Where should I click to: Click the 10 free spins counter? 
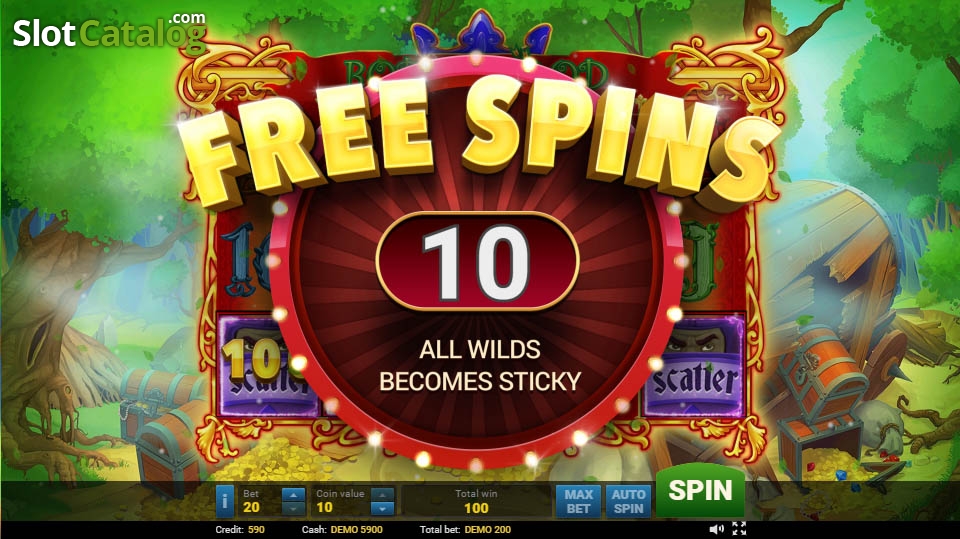tap(478, 262)
